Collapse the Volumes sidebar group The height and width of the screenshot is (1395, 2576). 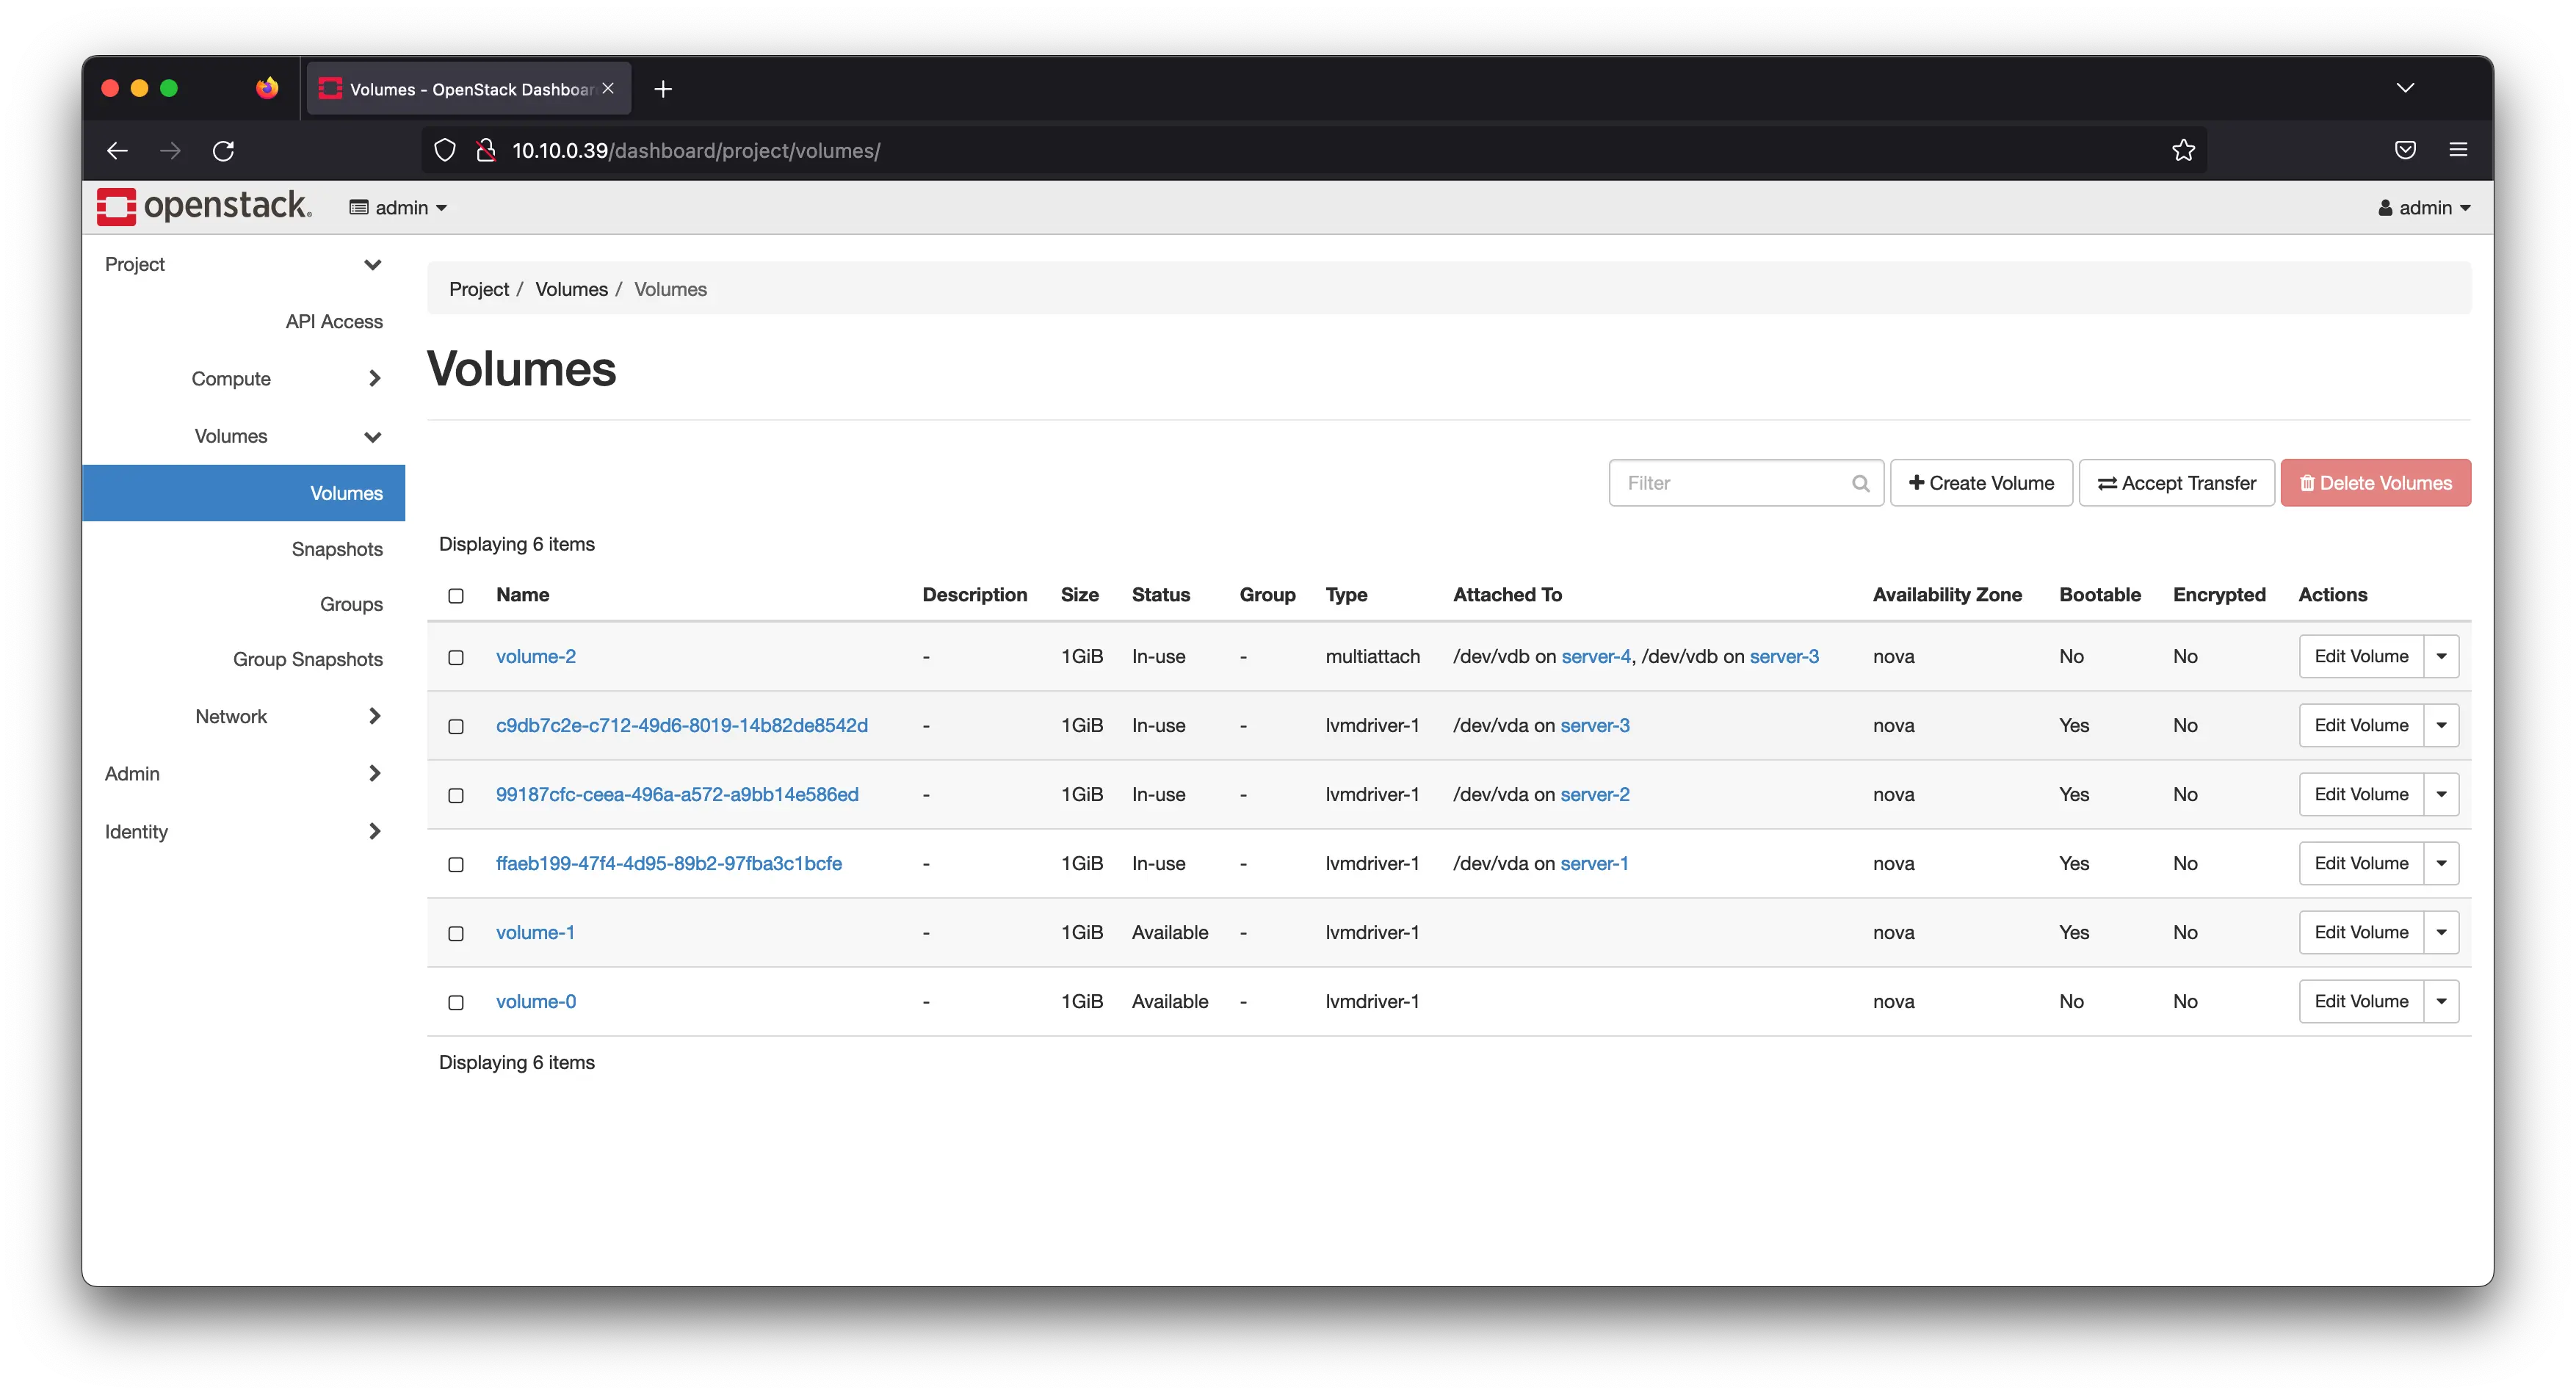pyautogui.click(x=243, y=436)
